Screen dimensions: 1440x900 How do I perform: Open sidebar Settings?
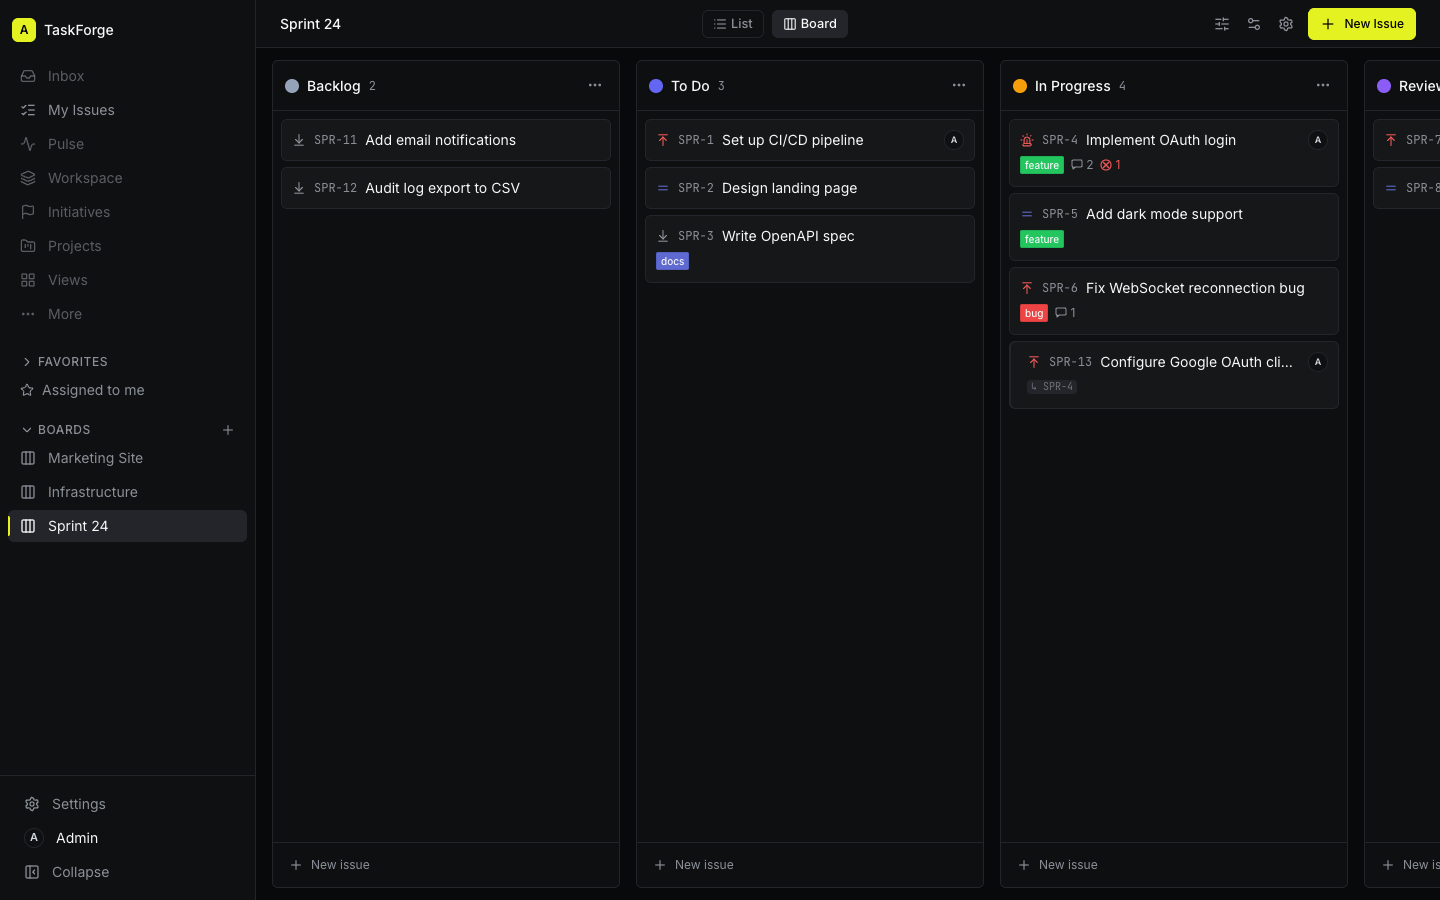coord(127,804)
